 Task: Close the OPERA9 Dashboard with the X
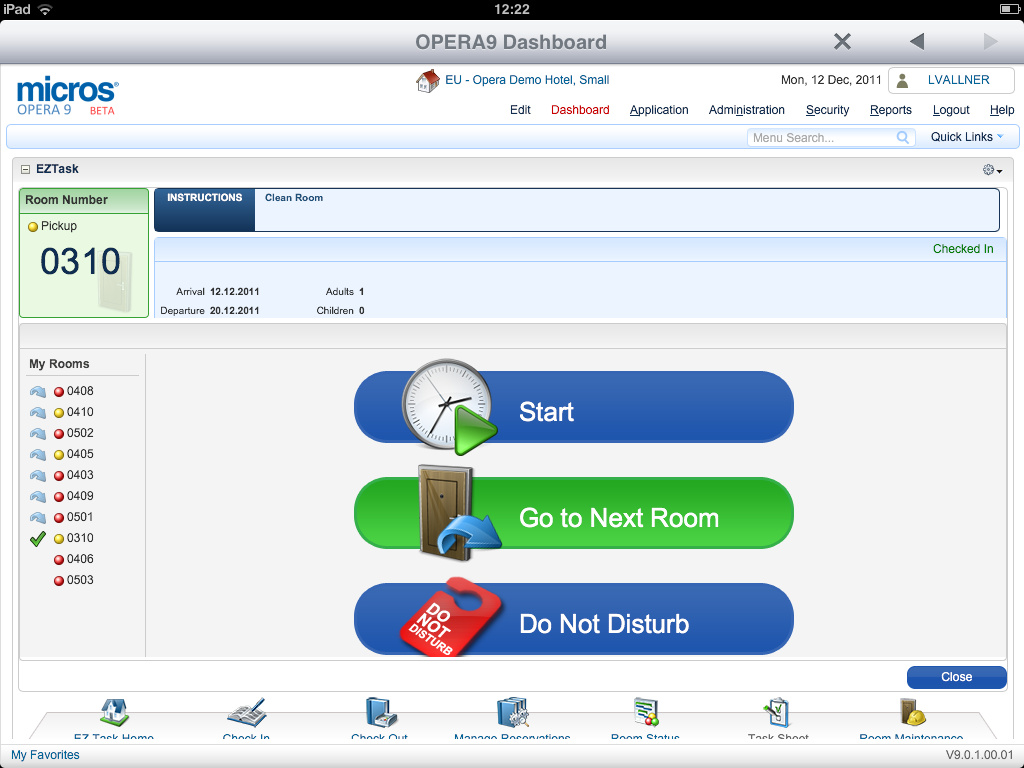842,42
